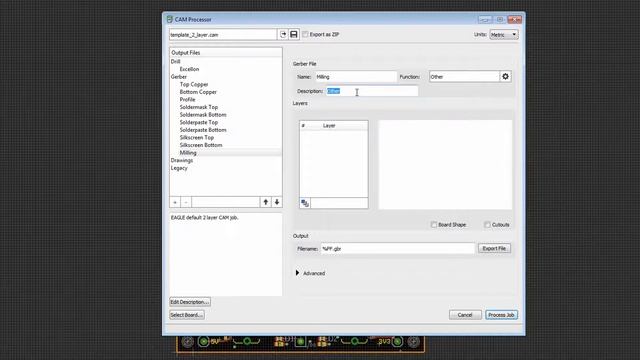Select the Gerber group in Output Files
This screenshot has width=640, height=360.
click(179, 77)
